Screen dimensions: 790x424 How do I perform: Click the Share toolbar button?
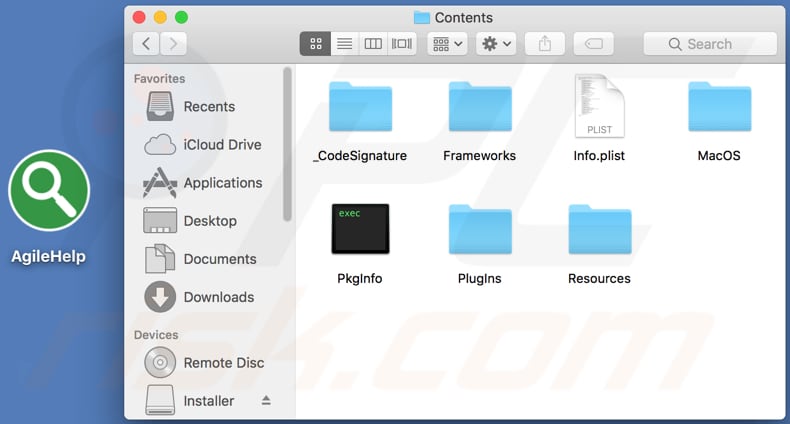(x=545, y=44)
